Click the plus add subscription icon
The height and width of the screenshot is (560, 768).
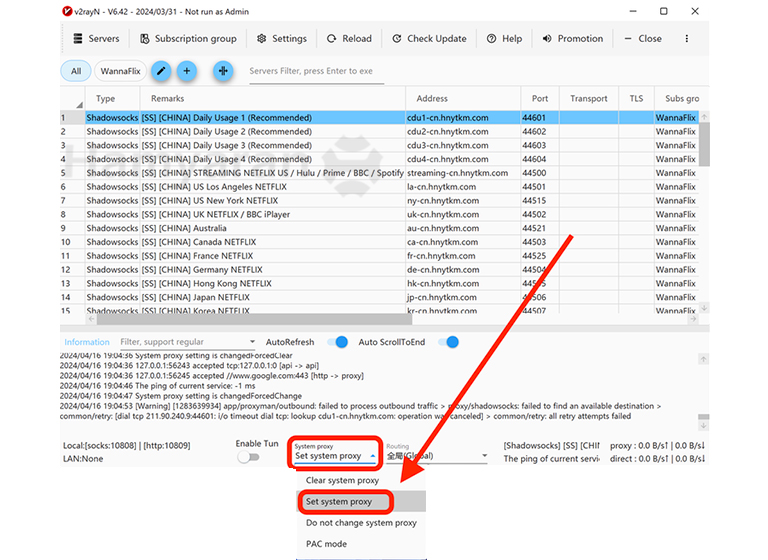(187, 71)
